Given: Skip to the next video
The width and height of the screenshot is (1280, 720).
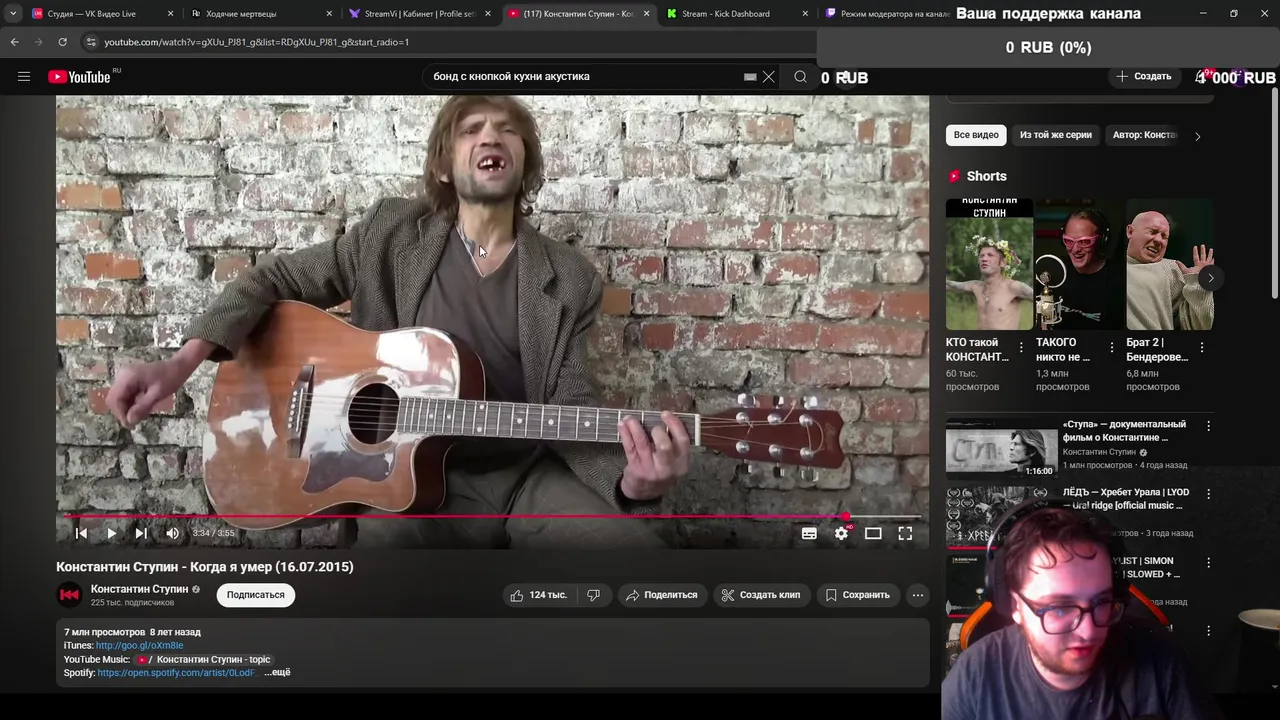Looking at the screenshot, I should 141,533.
